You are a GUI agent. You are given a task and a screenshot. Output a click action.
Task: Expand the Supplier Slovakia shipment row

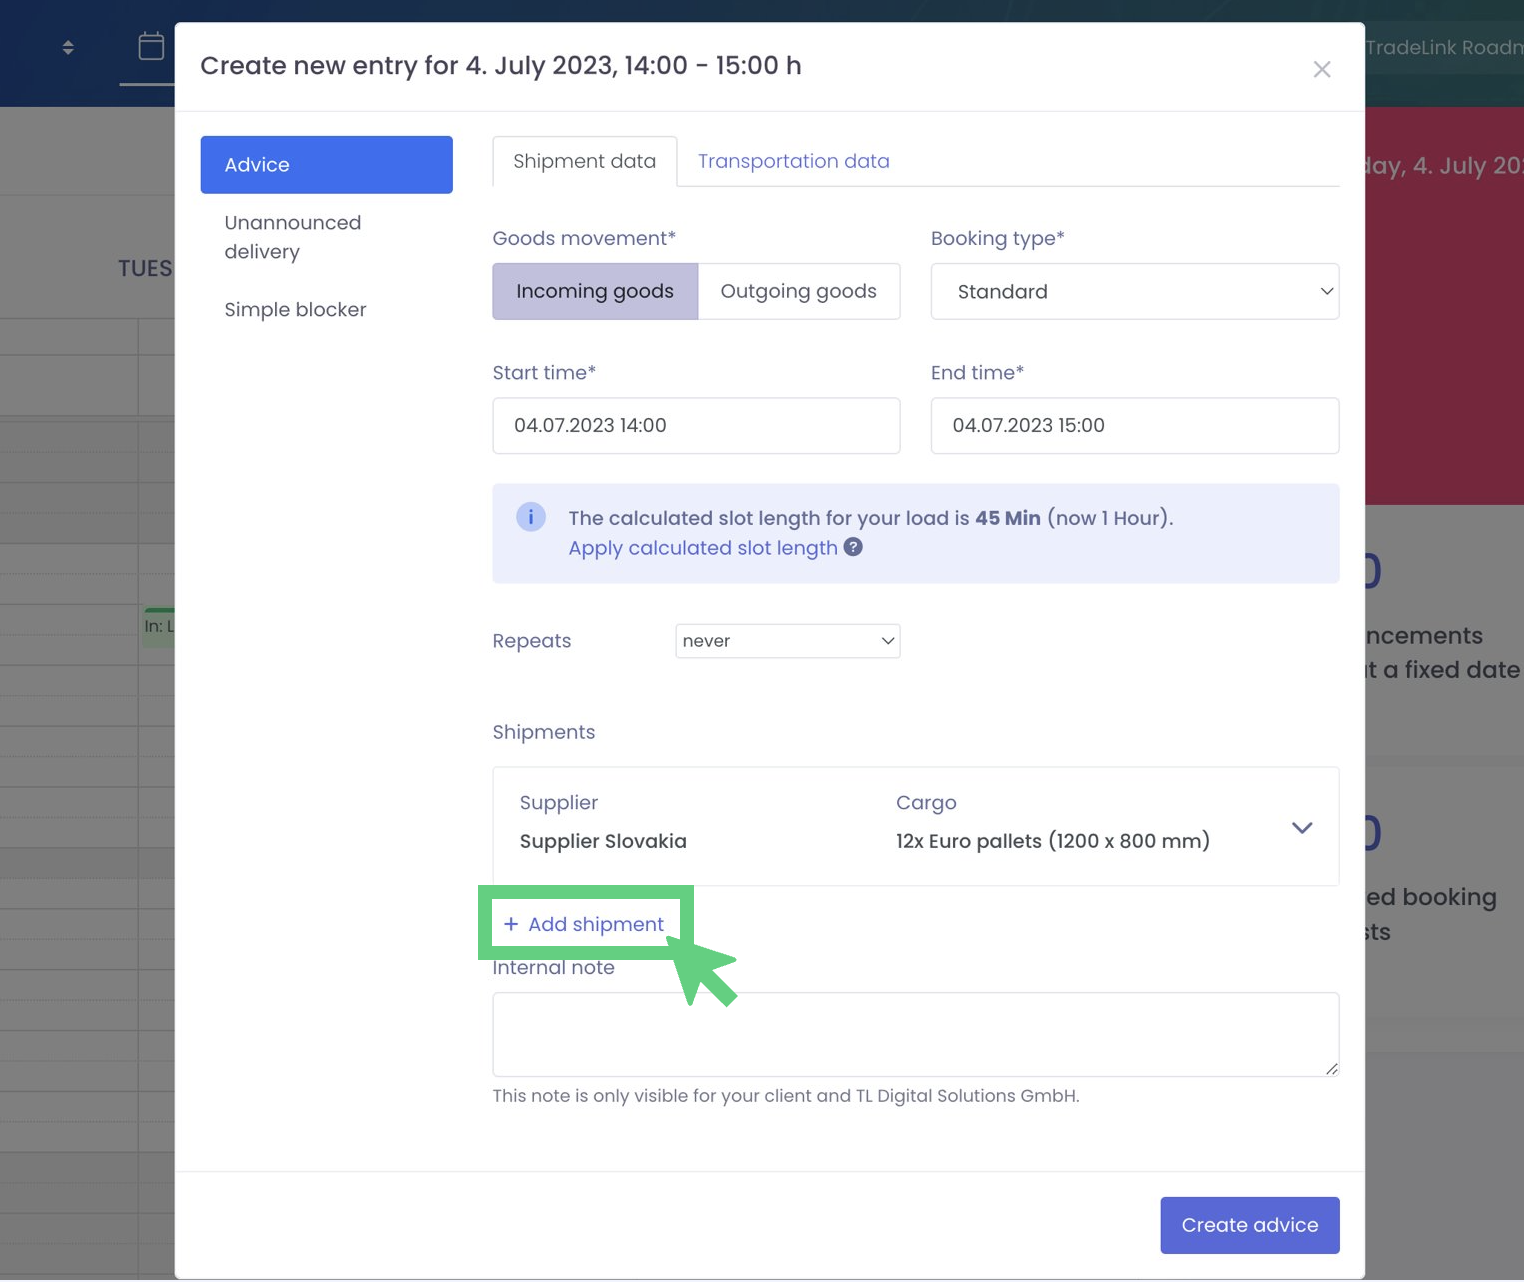coord(1301,827)
